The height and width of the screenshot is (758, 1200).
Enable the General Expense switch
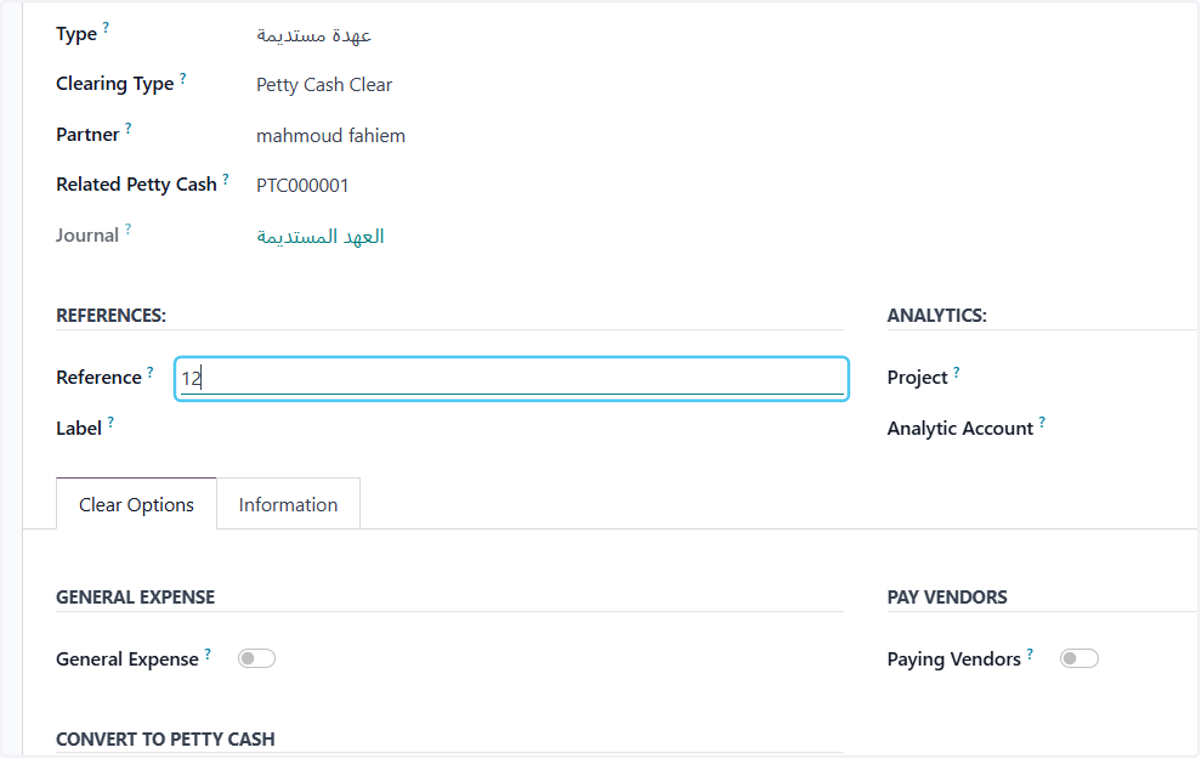point(257,658)
